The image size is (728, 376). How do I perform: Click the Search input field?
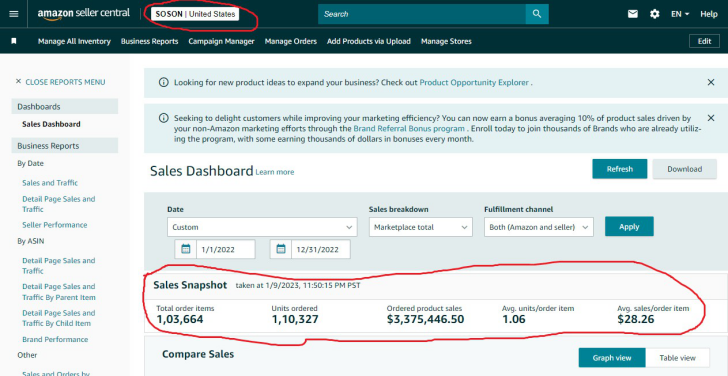click(422, 14)
